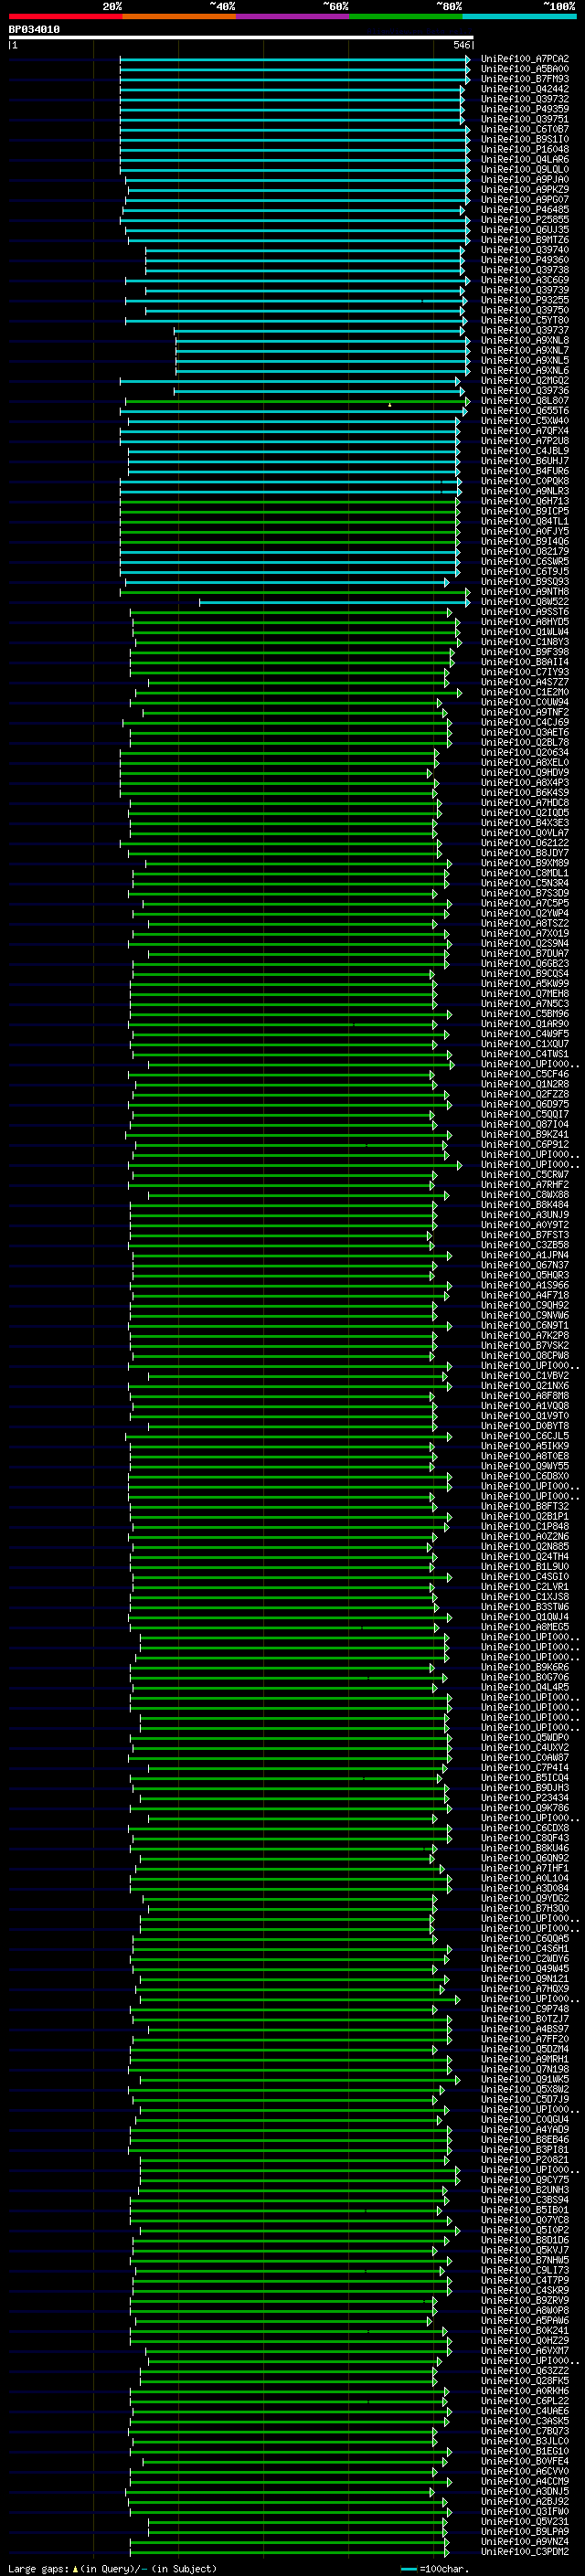Click the label UniRef100_C1E2M0
Viewport: 585px width, 2576px height.
point(525,692)
